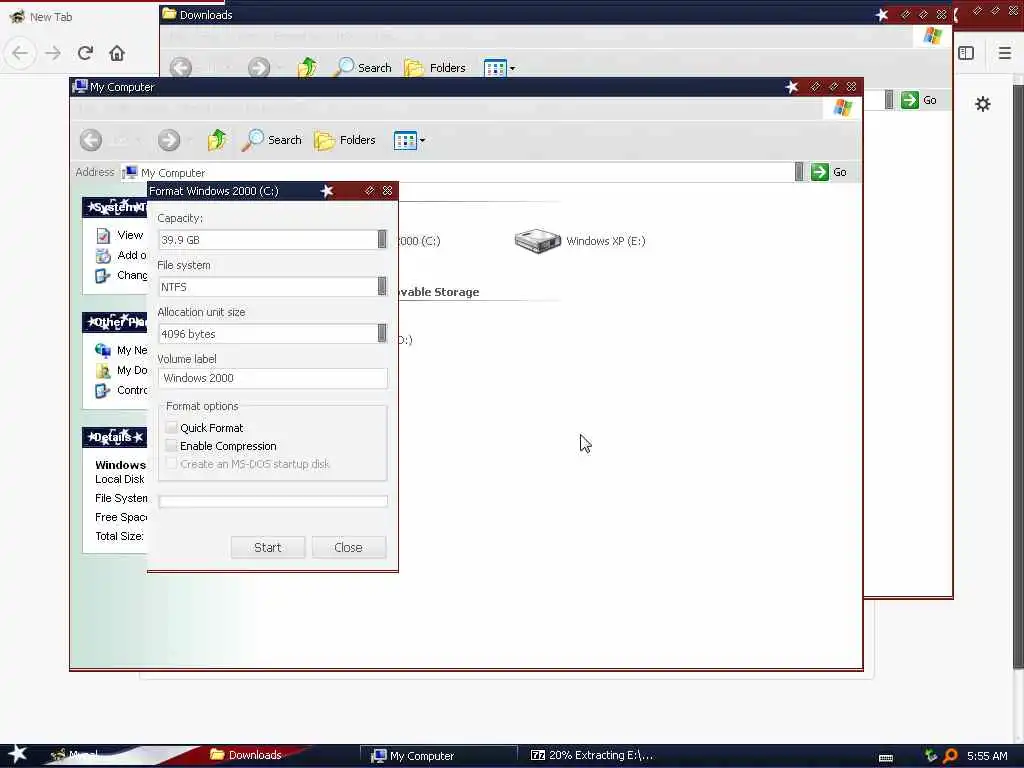This screenshot has width=1024, height=768.
Task: Select Windows XP (E:) drive icon
Action: coord(537,241)
